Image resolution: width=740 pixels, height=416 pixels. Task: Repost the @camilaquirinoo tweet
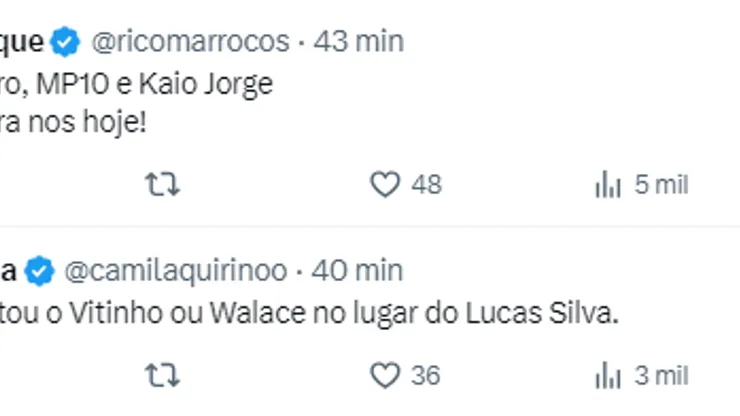tap(162, 375)
